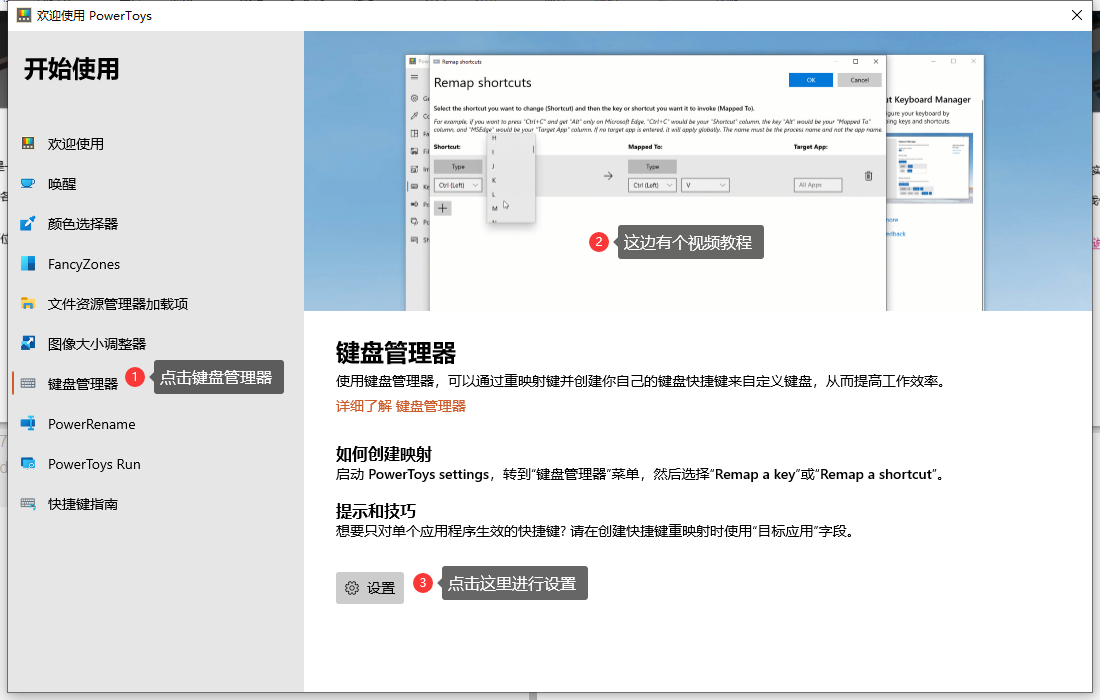
Task: Click the FancyZones layout icon
Action: 28,264
